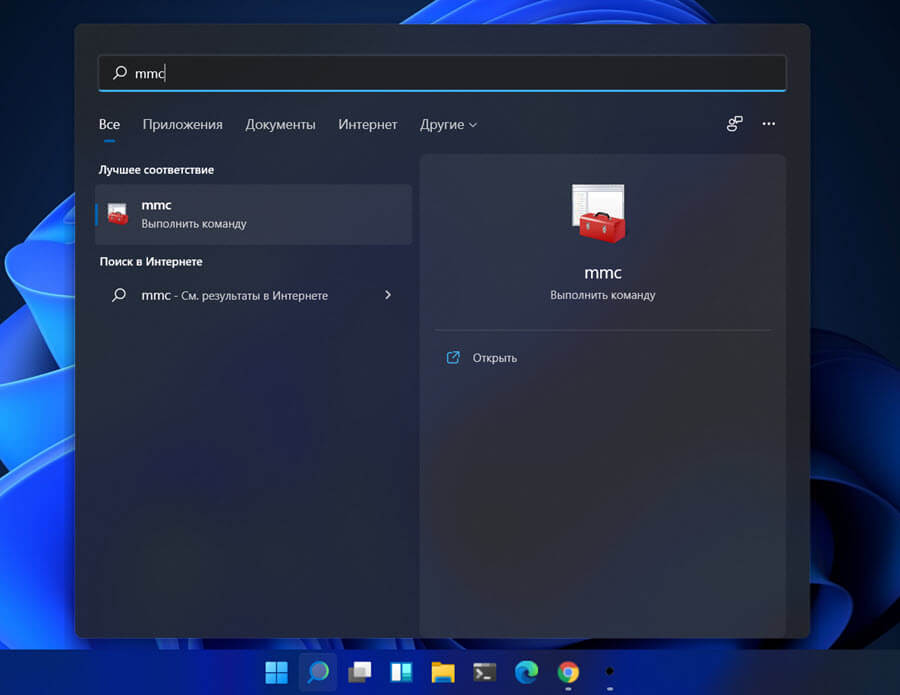Open Task View from taskbar
This screenshot has width=900, height=695.
(x=360, y=672)
